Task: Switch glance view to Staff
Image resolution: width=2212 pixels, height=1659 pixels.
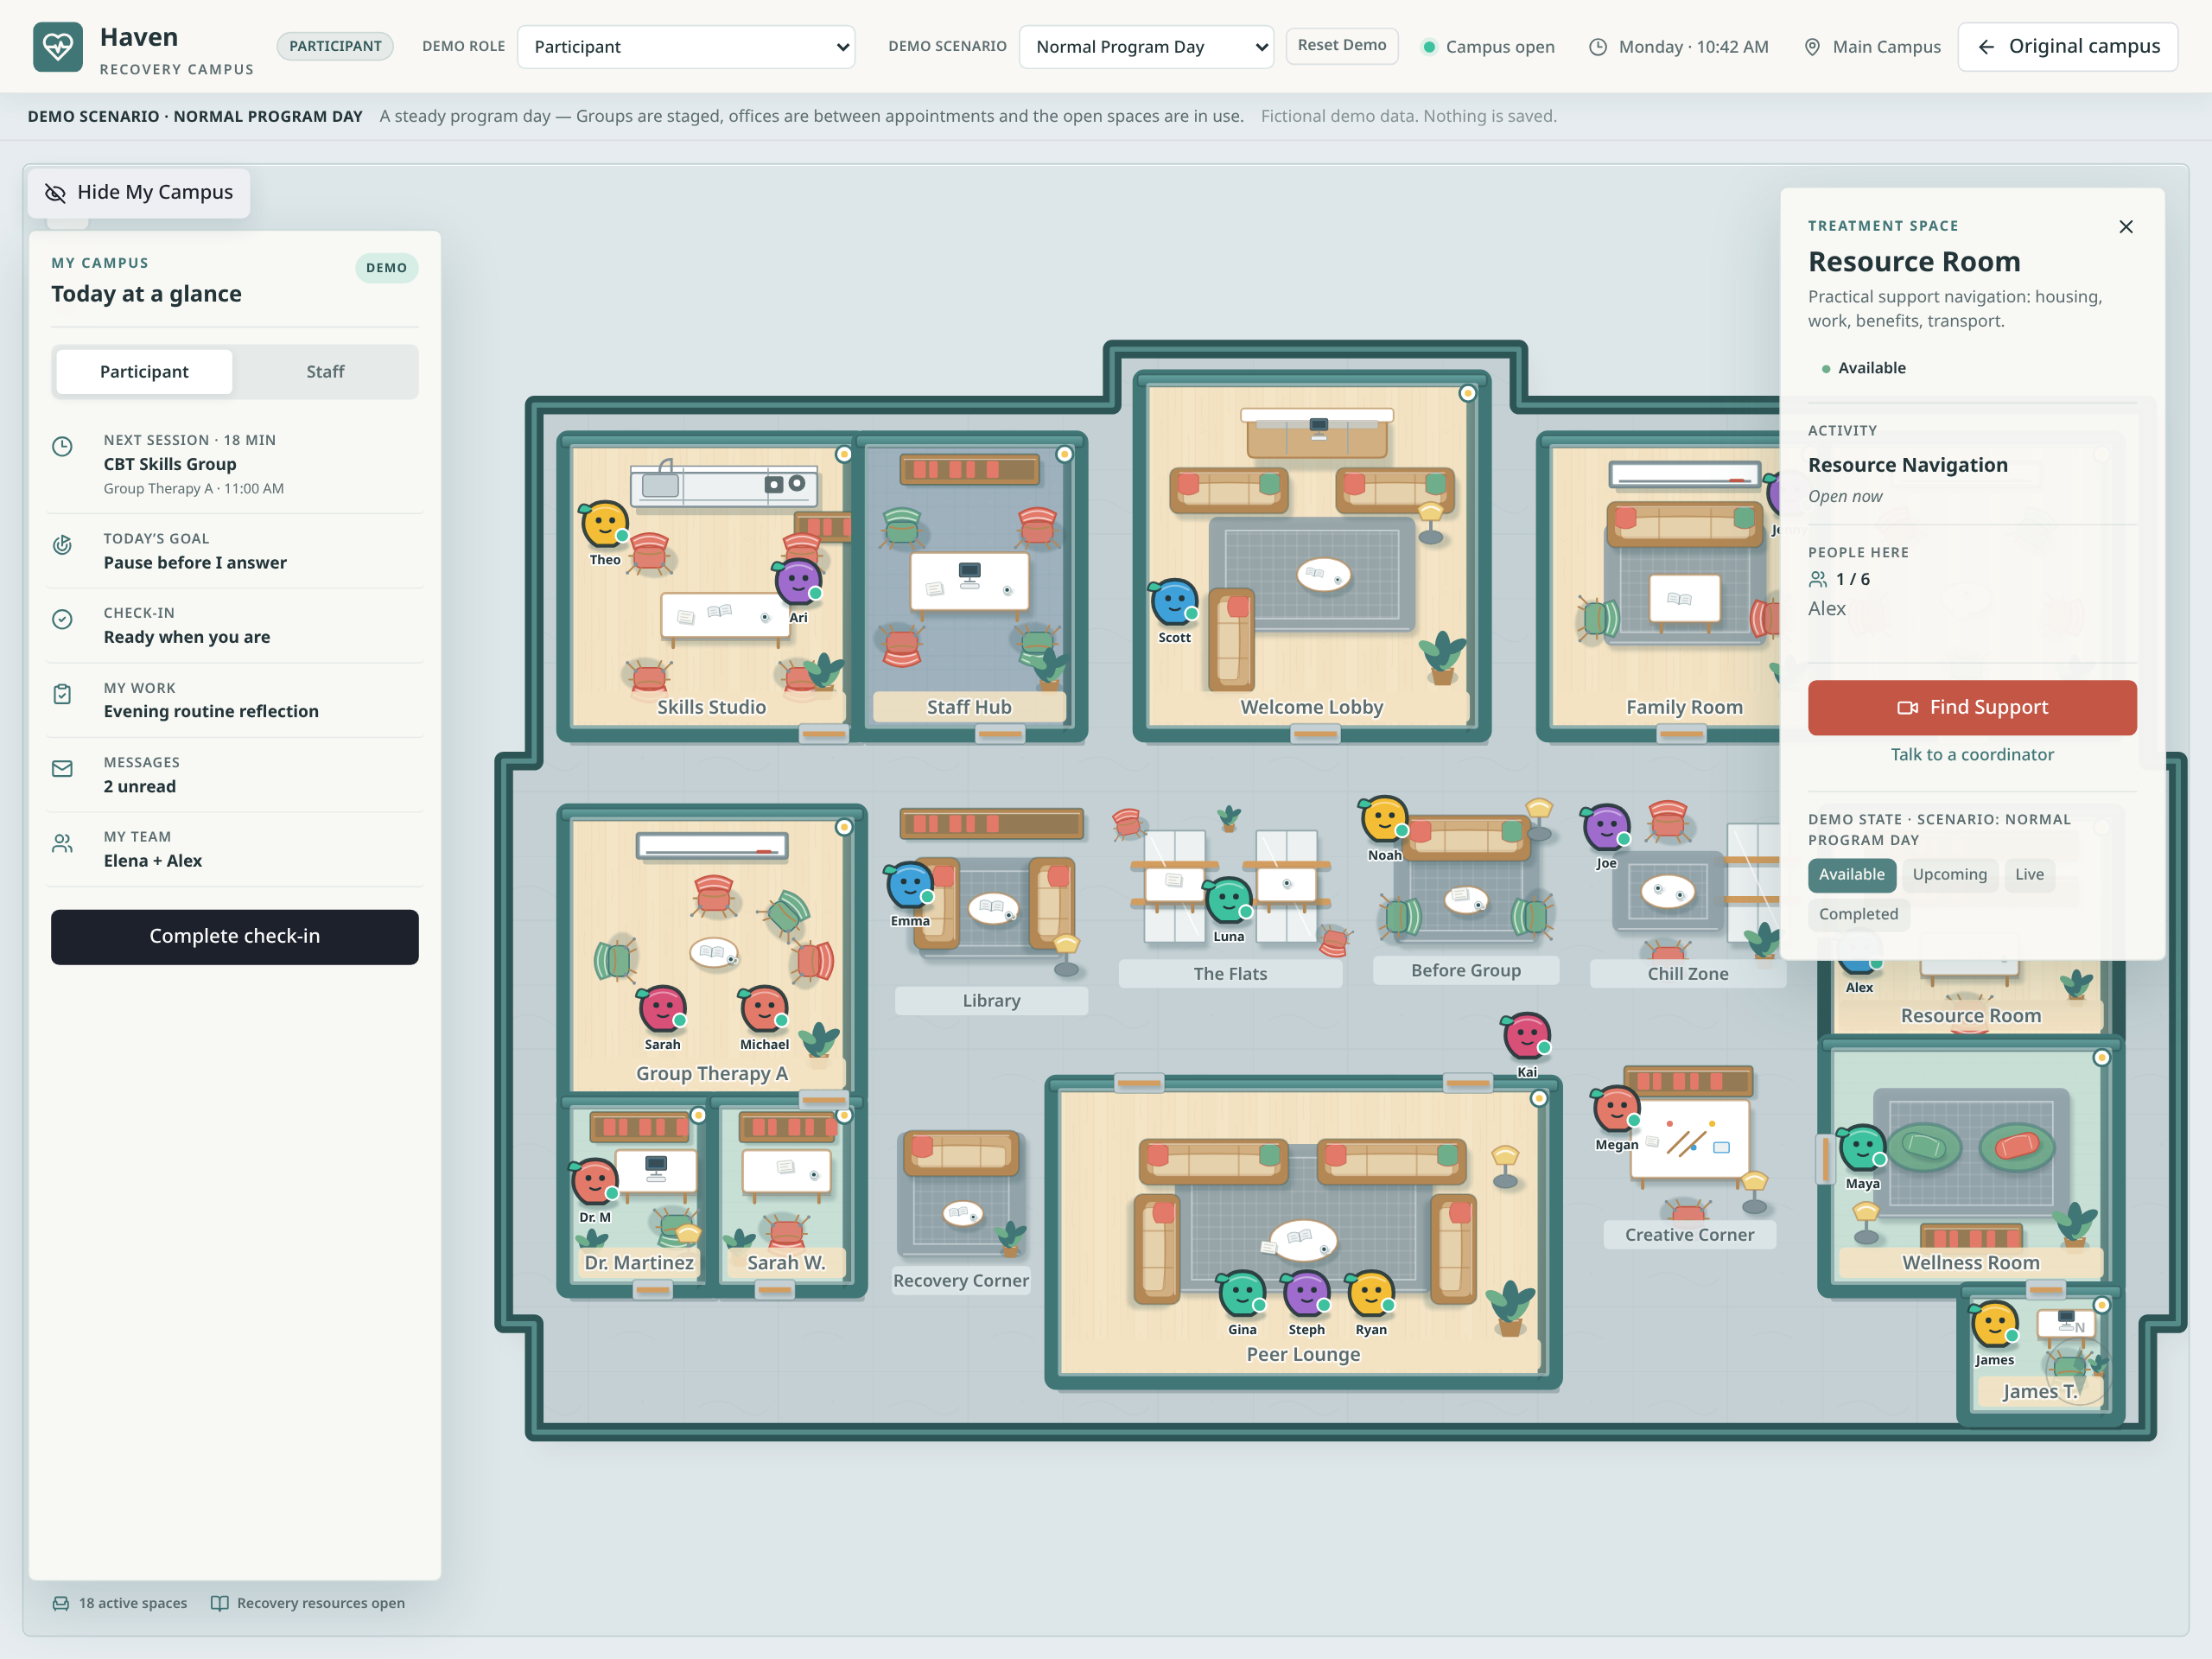Action: tap(325, 372)
